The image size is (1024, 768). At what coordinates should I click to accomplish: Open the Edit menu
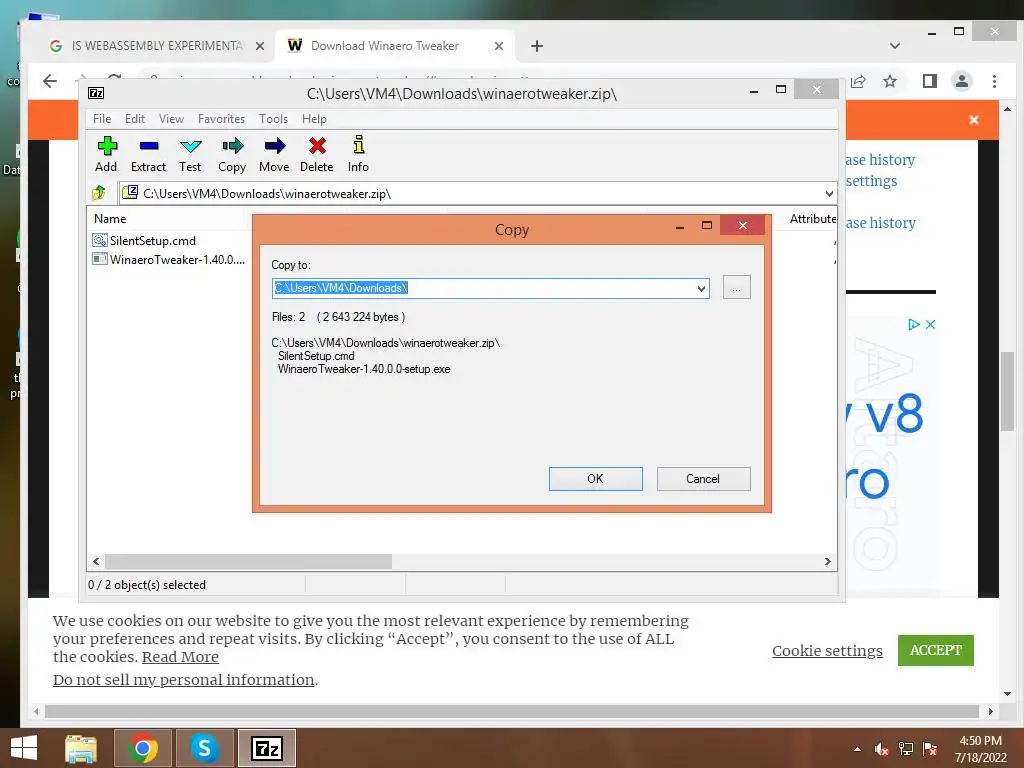[x=135, y=119]
